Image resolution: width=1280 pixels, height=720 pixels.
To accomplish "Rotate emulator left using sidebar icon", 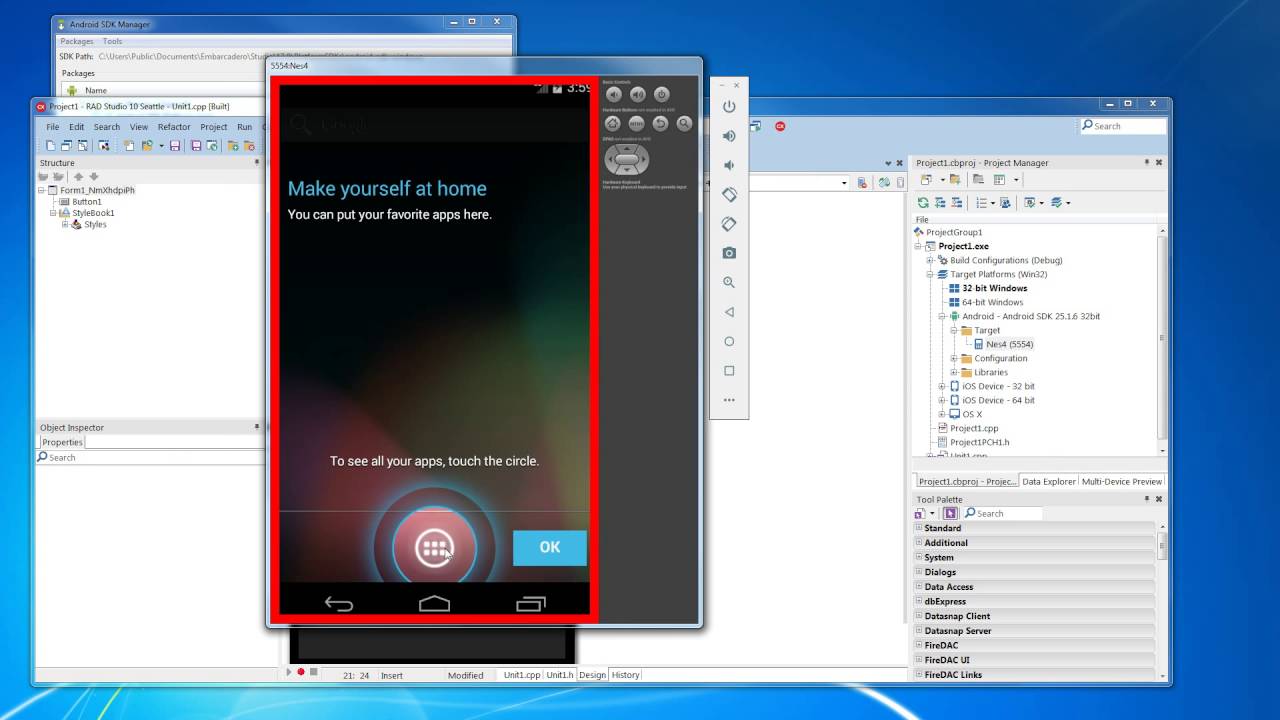I will pyautogui.click(x=729, y=194).
